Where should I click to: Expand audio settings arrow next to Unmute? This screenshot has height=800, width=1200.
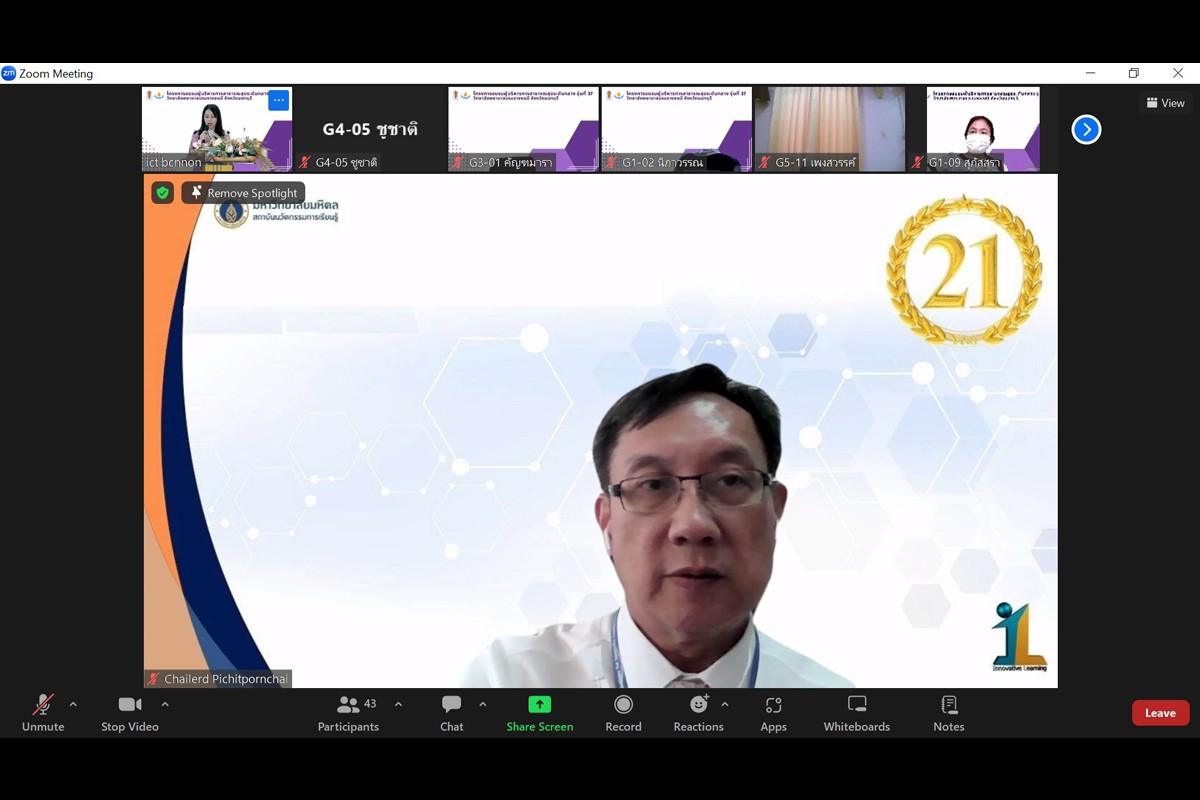coord(73,704)
